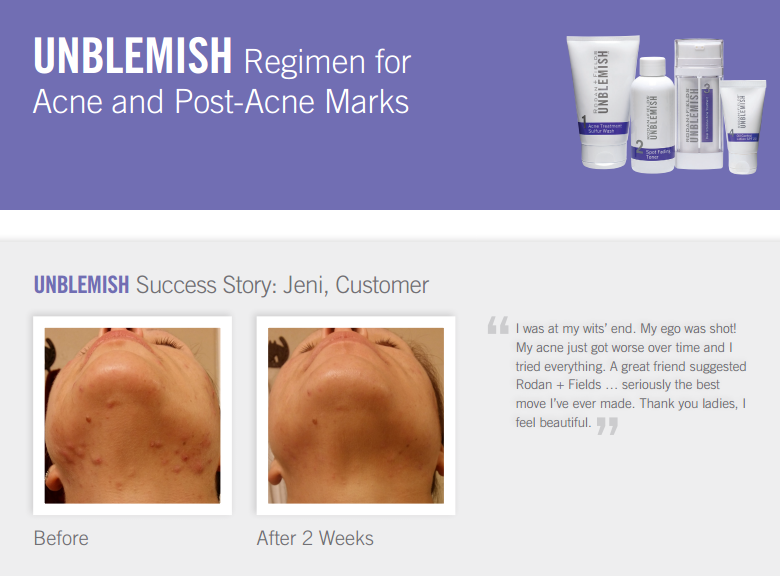Click the After 2 Weeks caption
Viewport: 780px width, 576px height.
tap(315, 538)
